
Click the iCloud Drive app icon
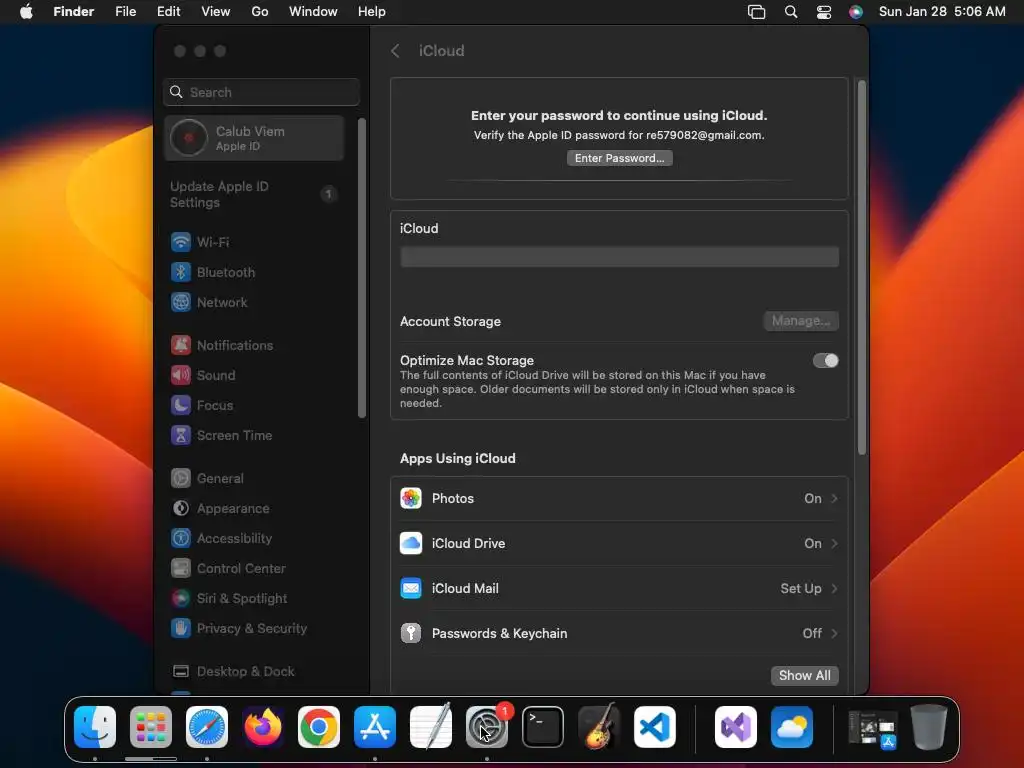click(x=411, y=543)
